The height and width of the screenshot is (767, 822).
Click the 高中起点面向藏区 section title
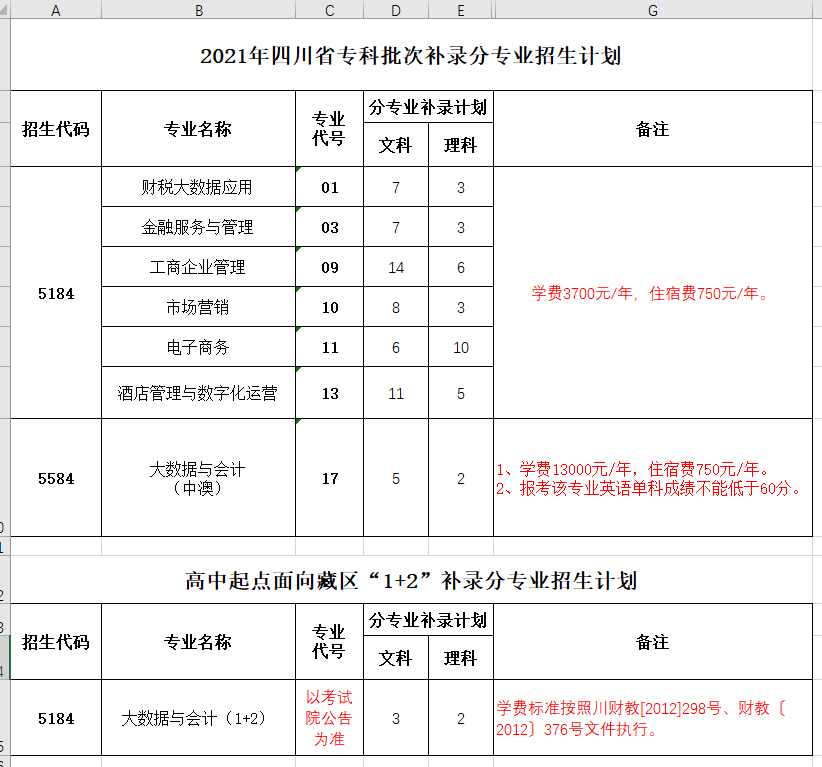(x=411, y=581)
